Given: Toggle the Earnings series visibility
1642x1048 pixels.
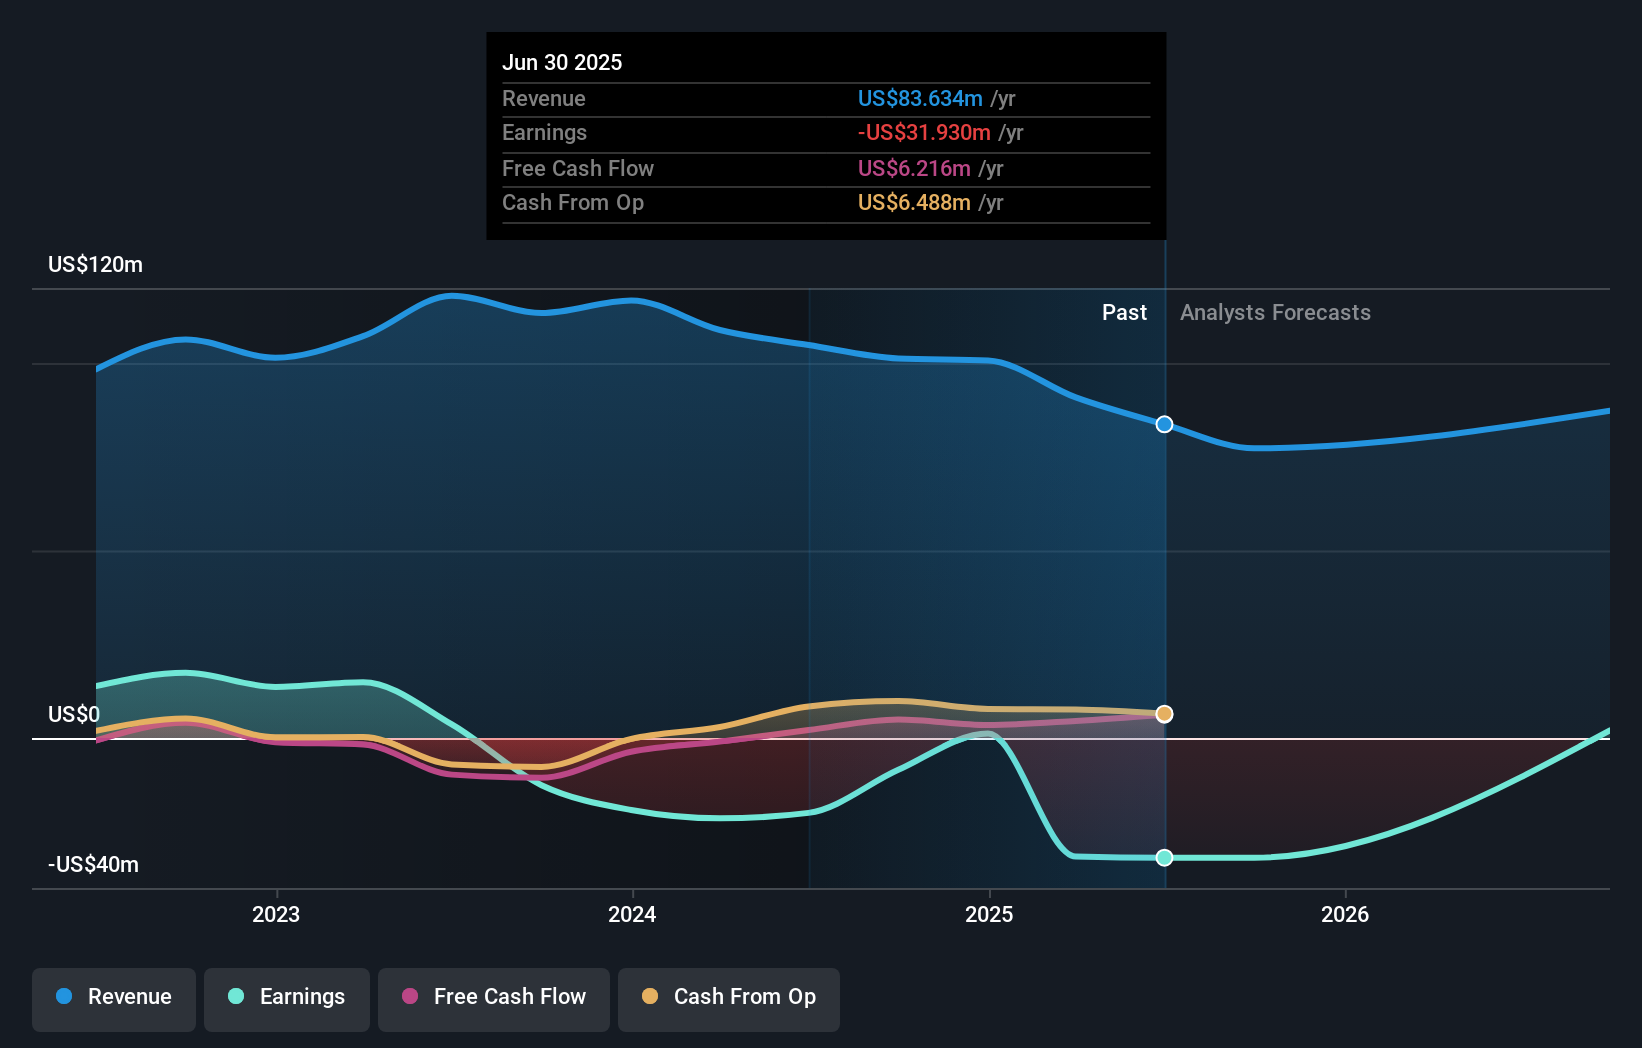Looking at the screenshot, I should (286, 997).
